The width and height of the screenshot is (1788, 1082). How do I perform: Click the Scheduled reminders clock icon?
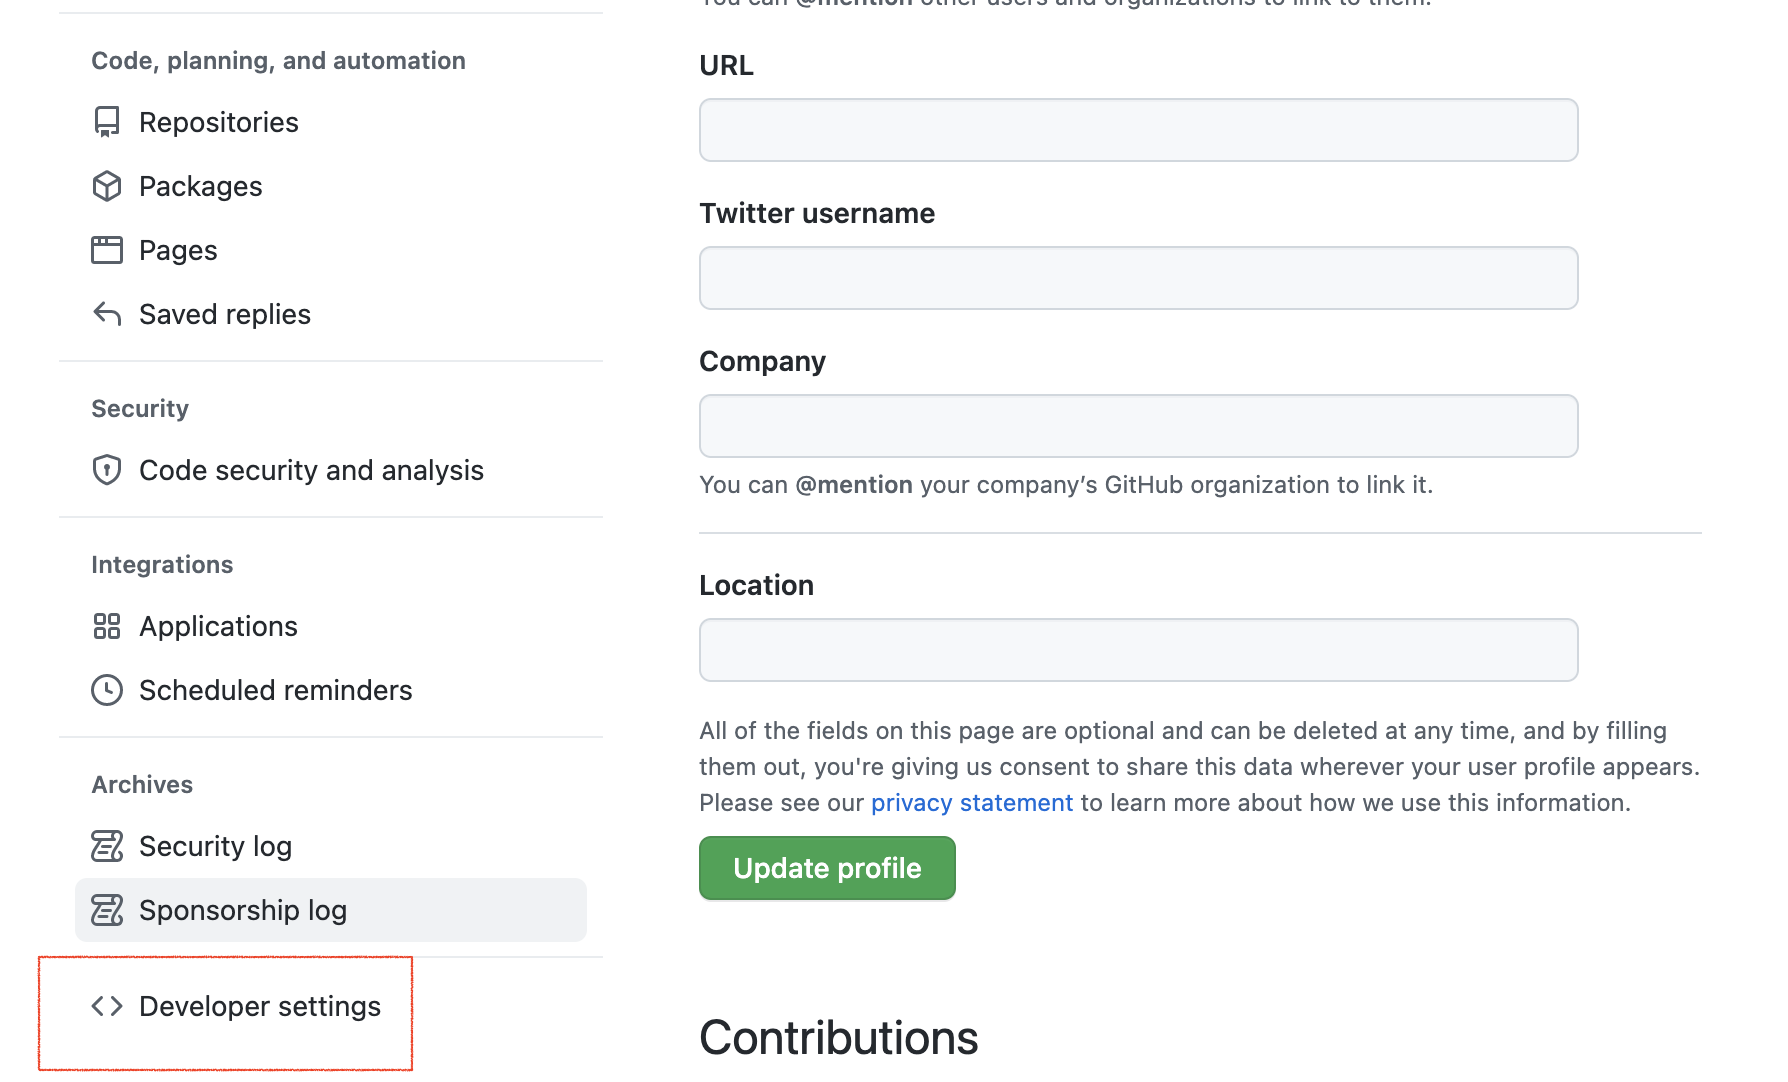coord(107,690)
